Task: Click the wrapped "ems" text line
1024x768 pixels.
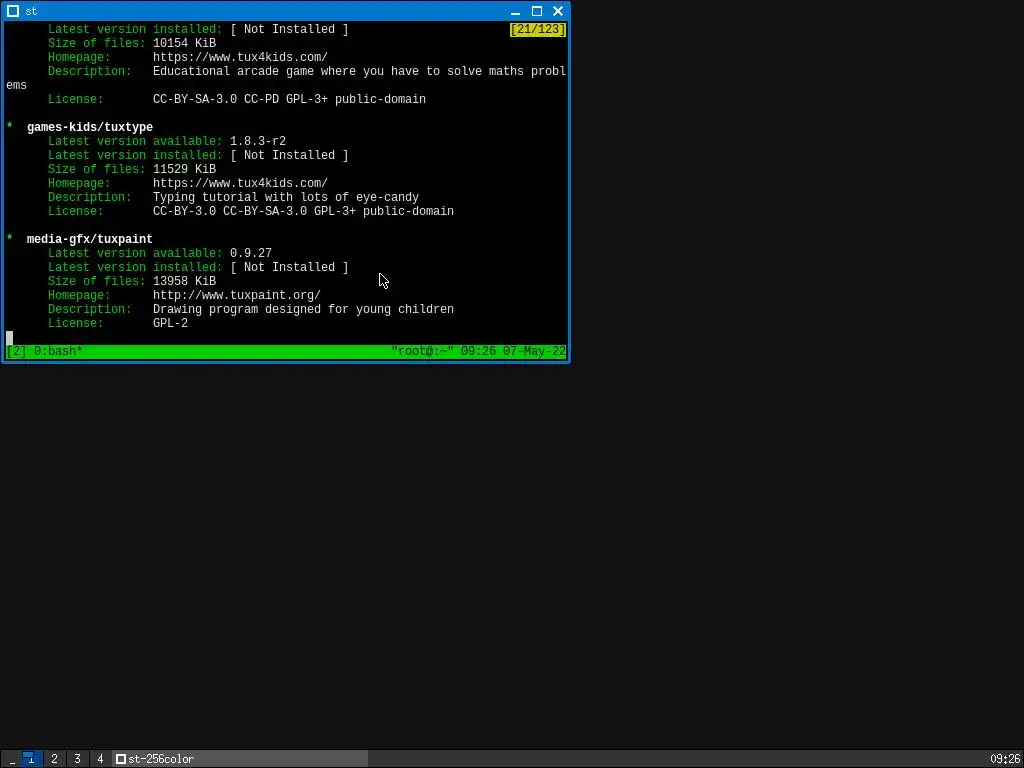Action: click(16, 86)
